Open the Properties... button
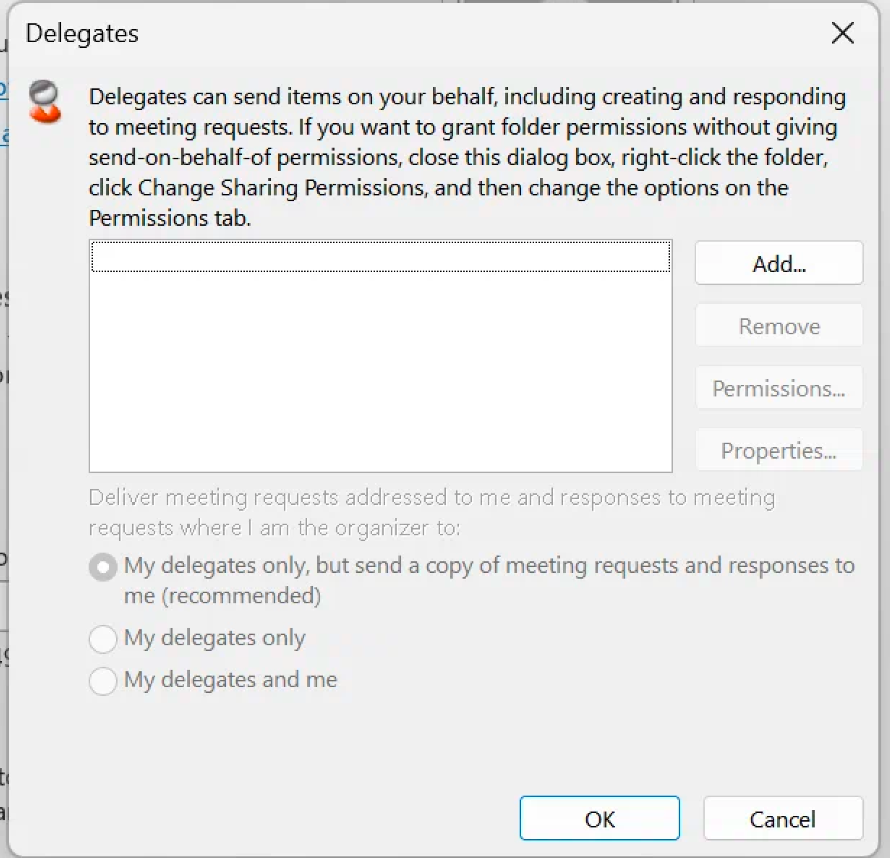This screenshot has height=858, width=890. [x=779, y=450]
